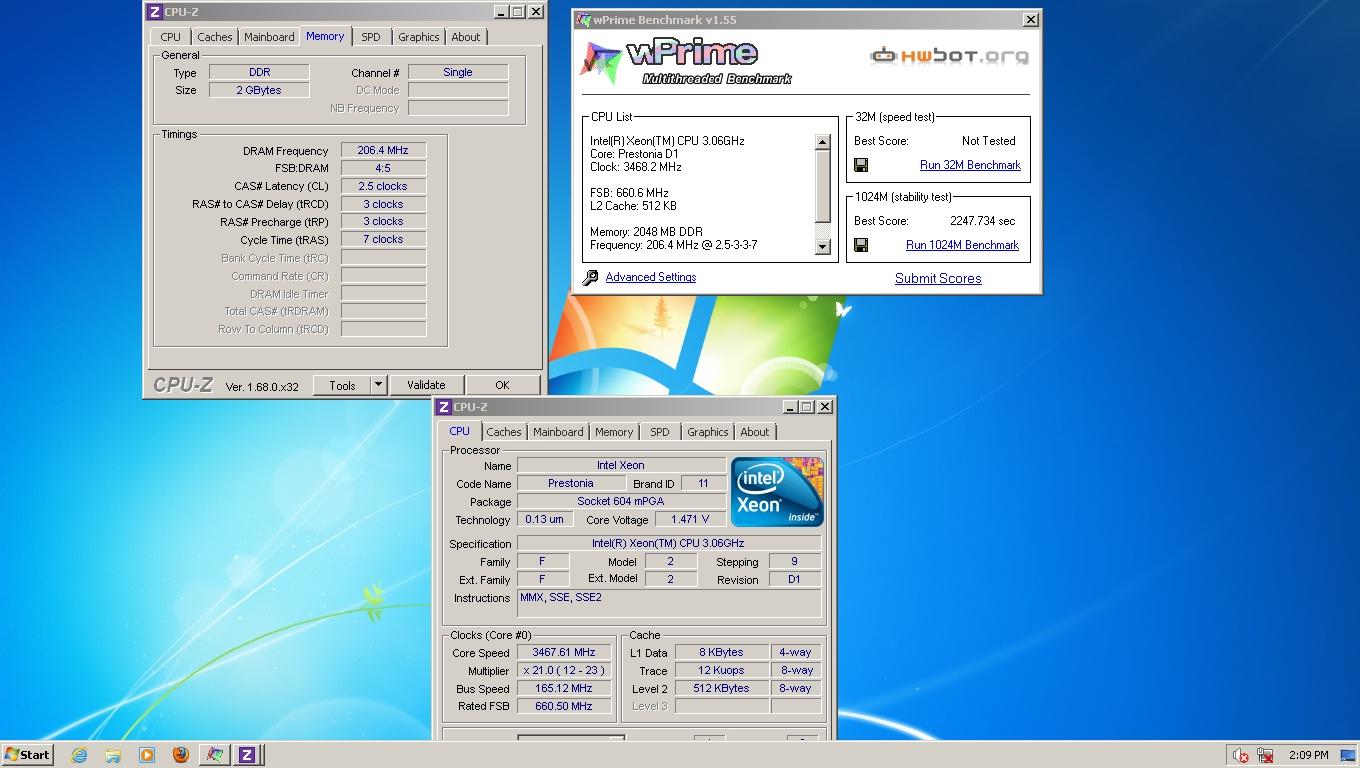
Task: Click the Rated FSB value 660.50 MHz
Action: point(564,706)
